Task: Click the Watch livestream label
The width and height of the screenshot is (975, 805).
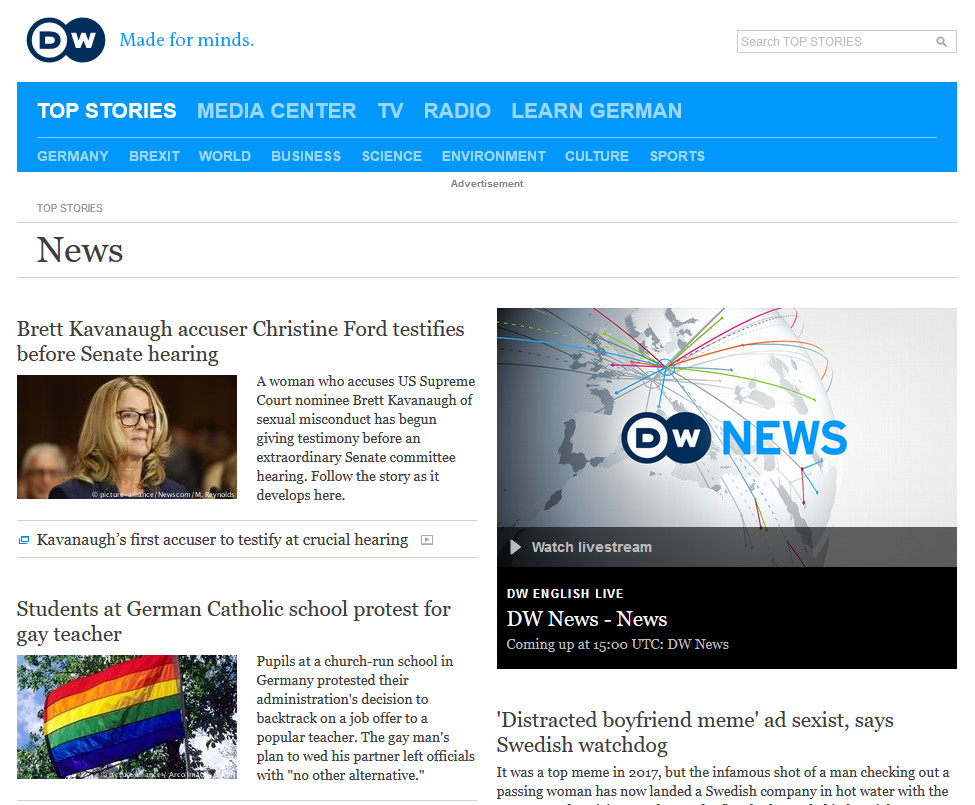Action: (x=591, y=547)
